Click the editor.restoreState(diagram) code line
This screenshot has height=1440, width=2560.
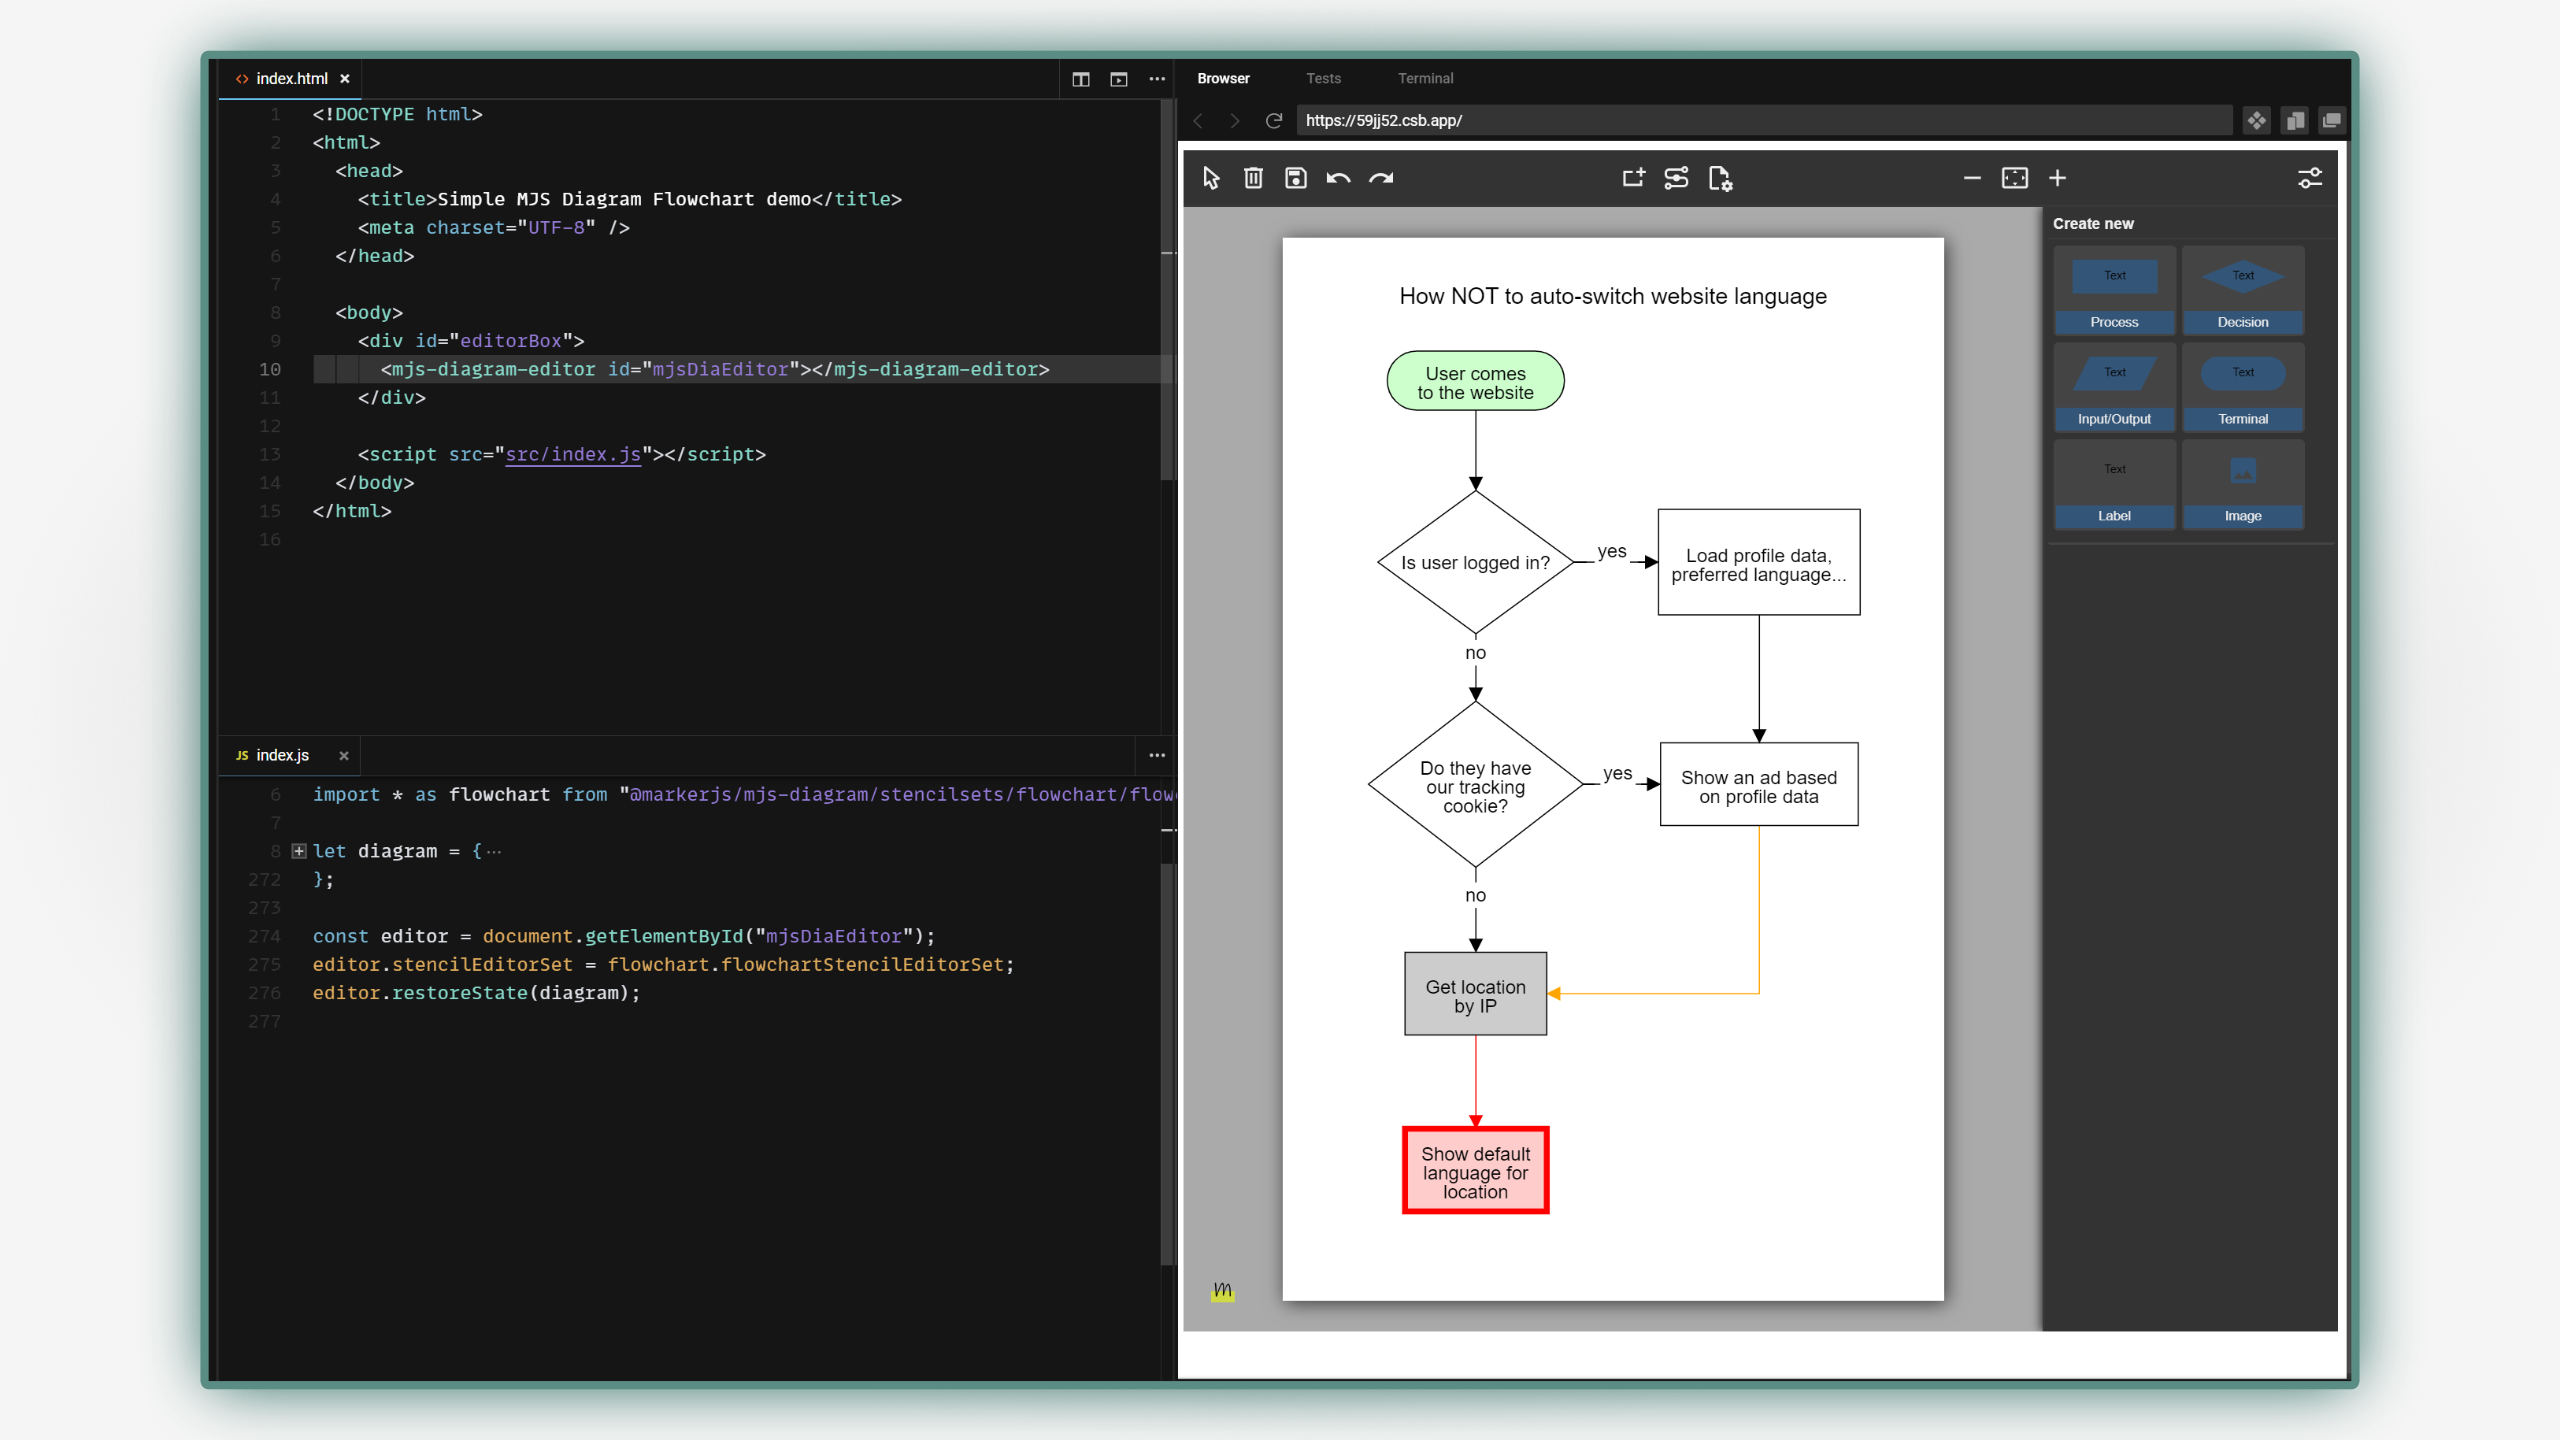[476, 992]
